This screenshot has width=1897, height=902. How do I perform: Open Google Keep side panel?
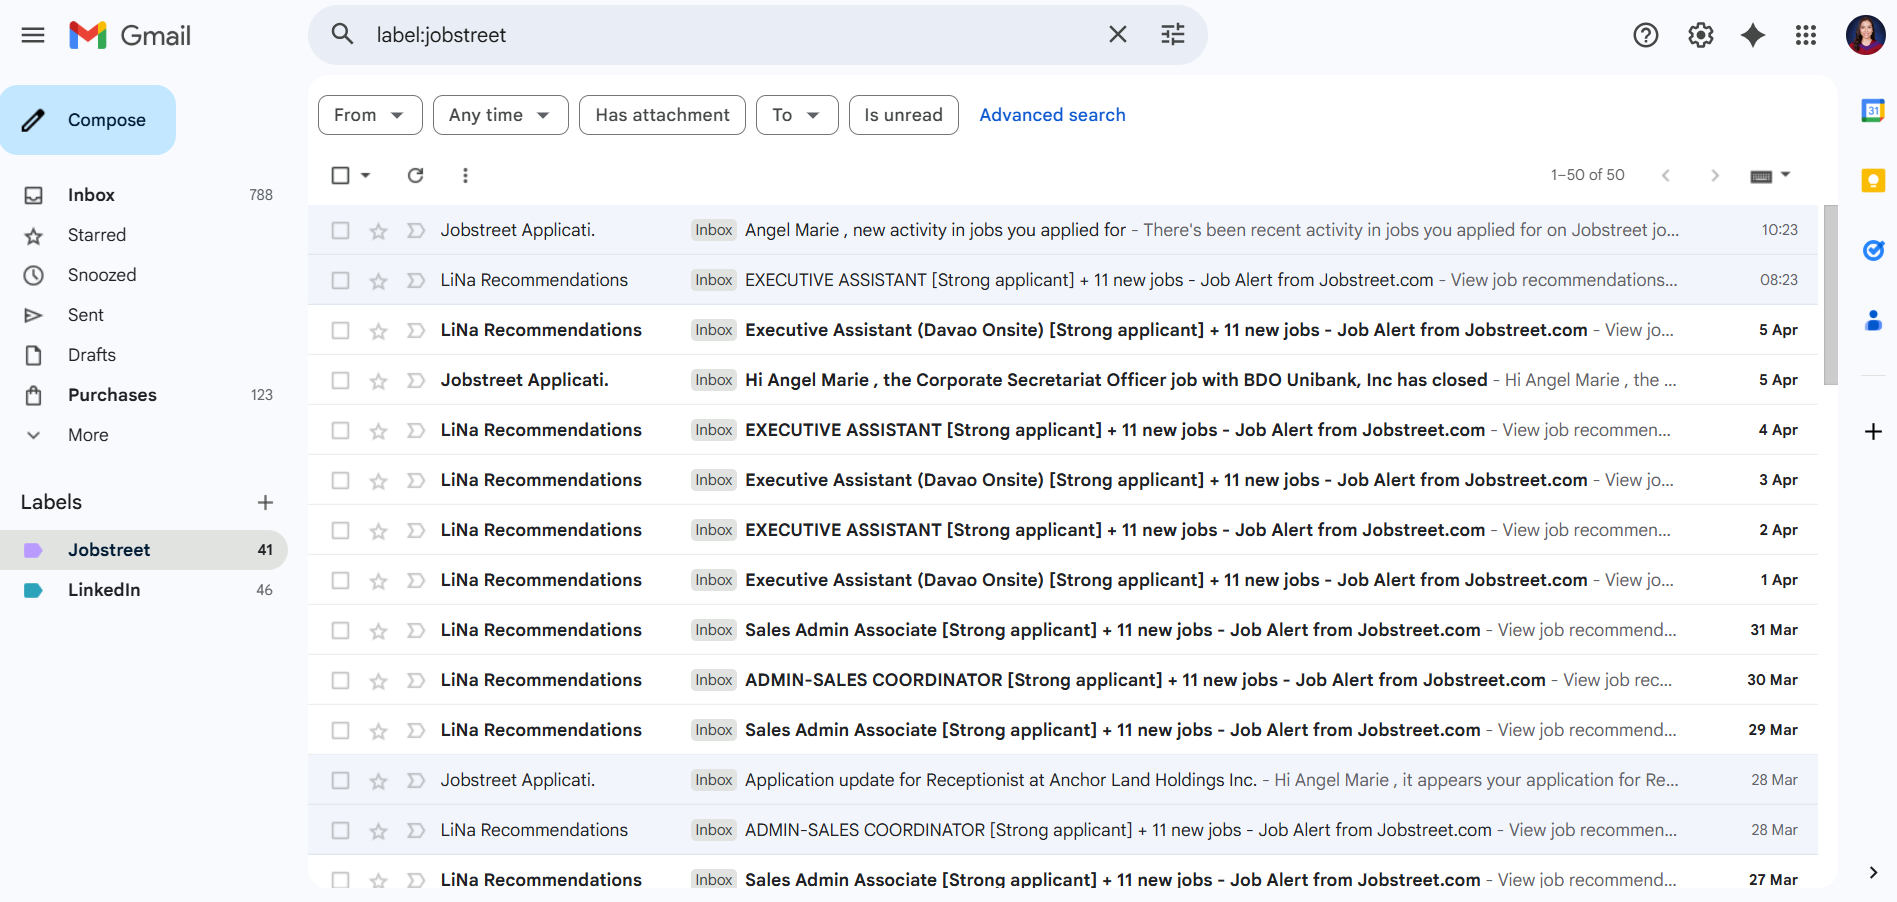tap(1873, 180)
